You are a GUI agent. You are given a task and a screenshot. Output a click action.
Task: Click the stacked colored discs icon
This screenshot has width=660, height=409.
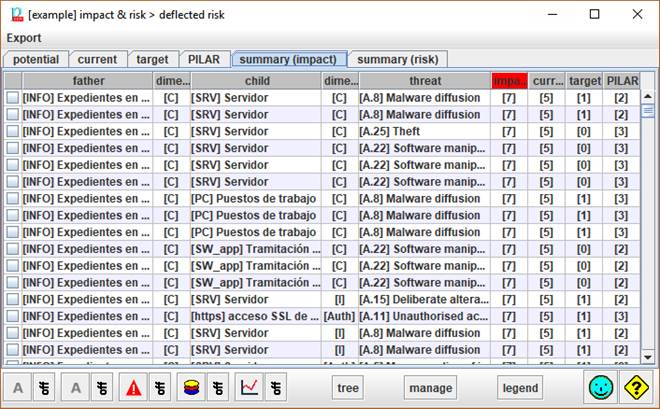pyautogui.click(x=192, y=388)
